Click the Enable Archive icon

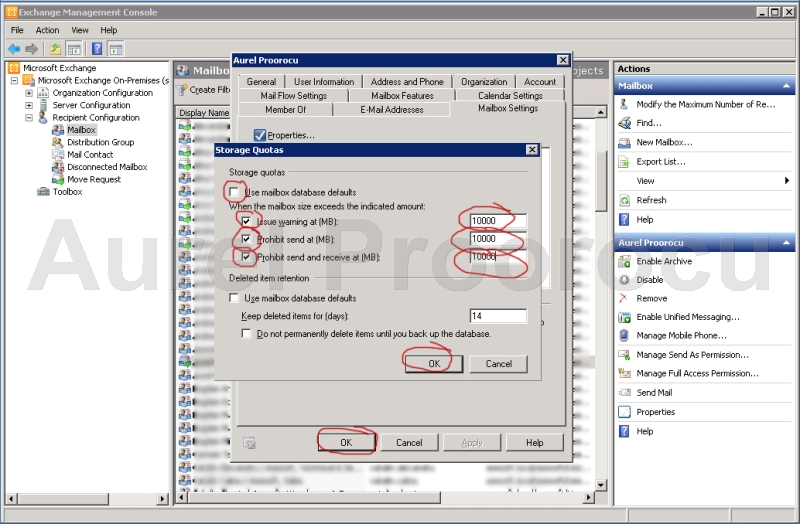pyautogui.click(x=624, y=261)
